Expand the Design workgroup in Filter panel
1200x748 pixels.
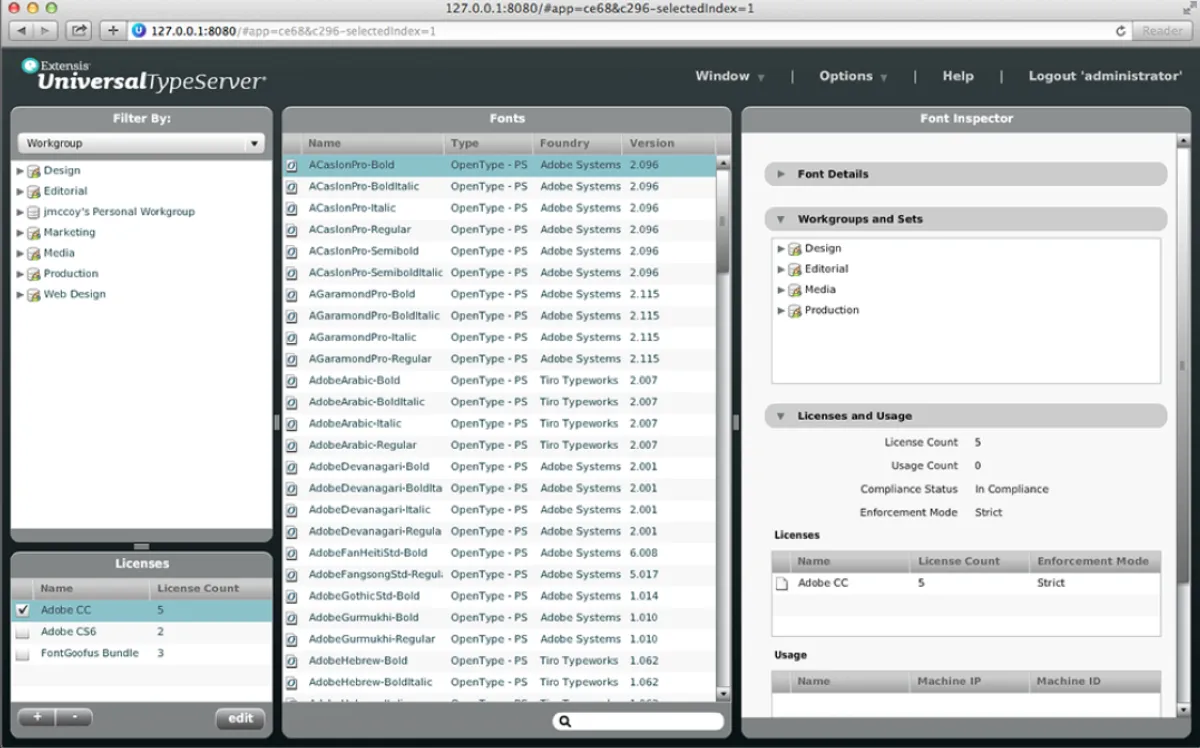tap(20, 171)
